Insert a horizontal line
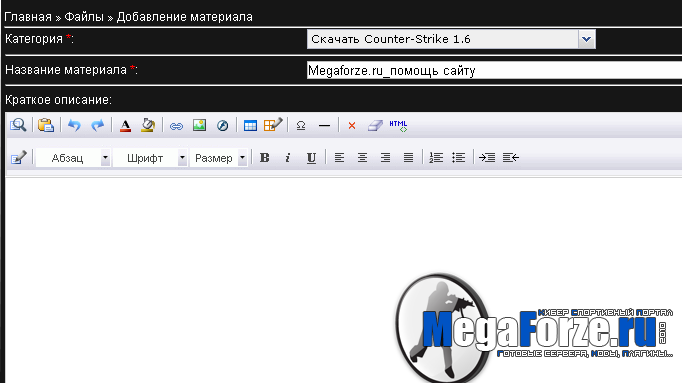 (324, 126)
